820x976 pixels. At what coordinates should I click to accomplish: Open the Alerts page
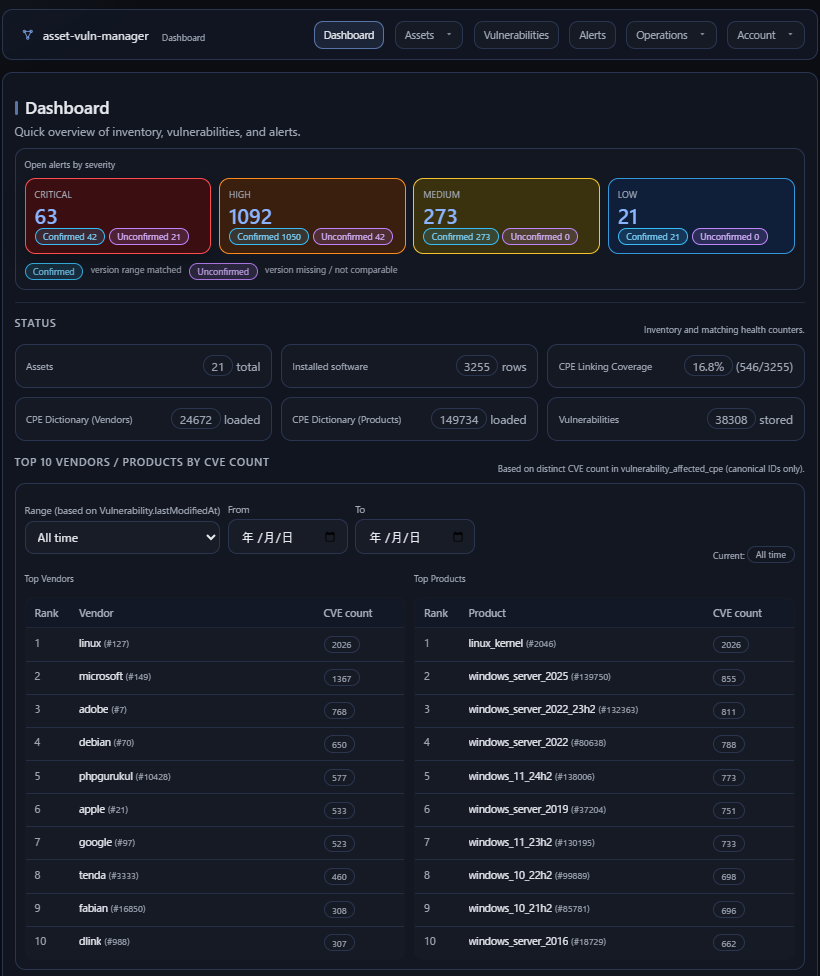tap(592, 34)
